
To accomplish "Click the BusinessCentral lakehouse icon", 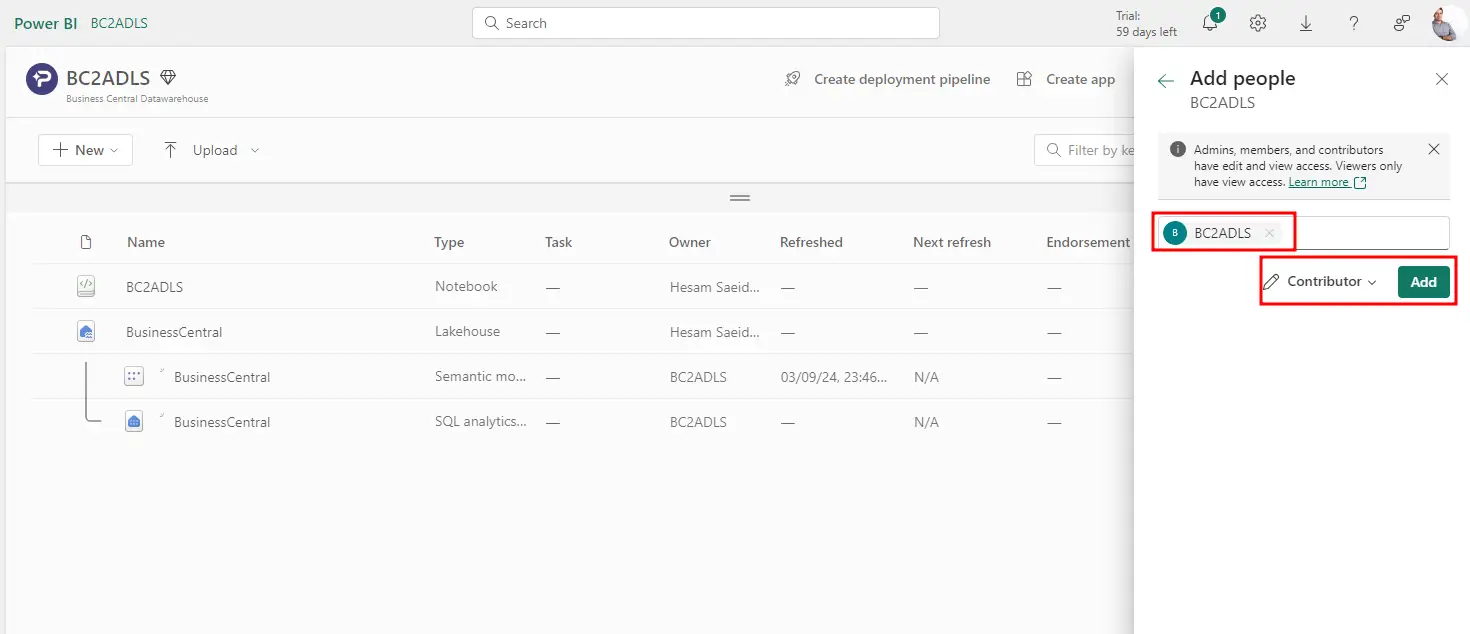I will click(86, 332).
